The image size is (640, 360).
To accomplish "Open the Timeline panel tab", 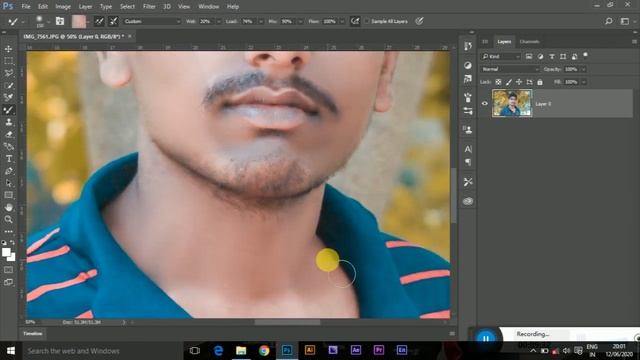I will (x=33, y=333).
